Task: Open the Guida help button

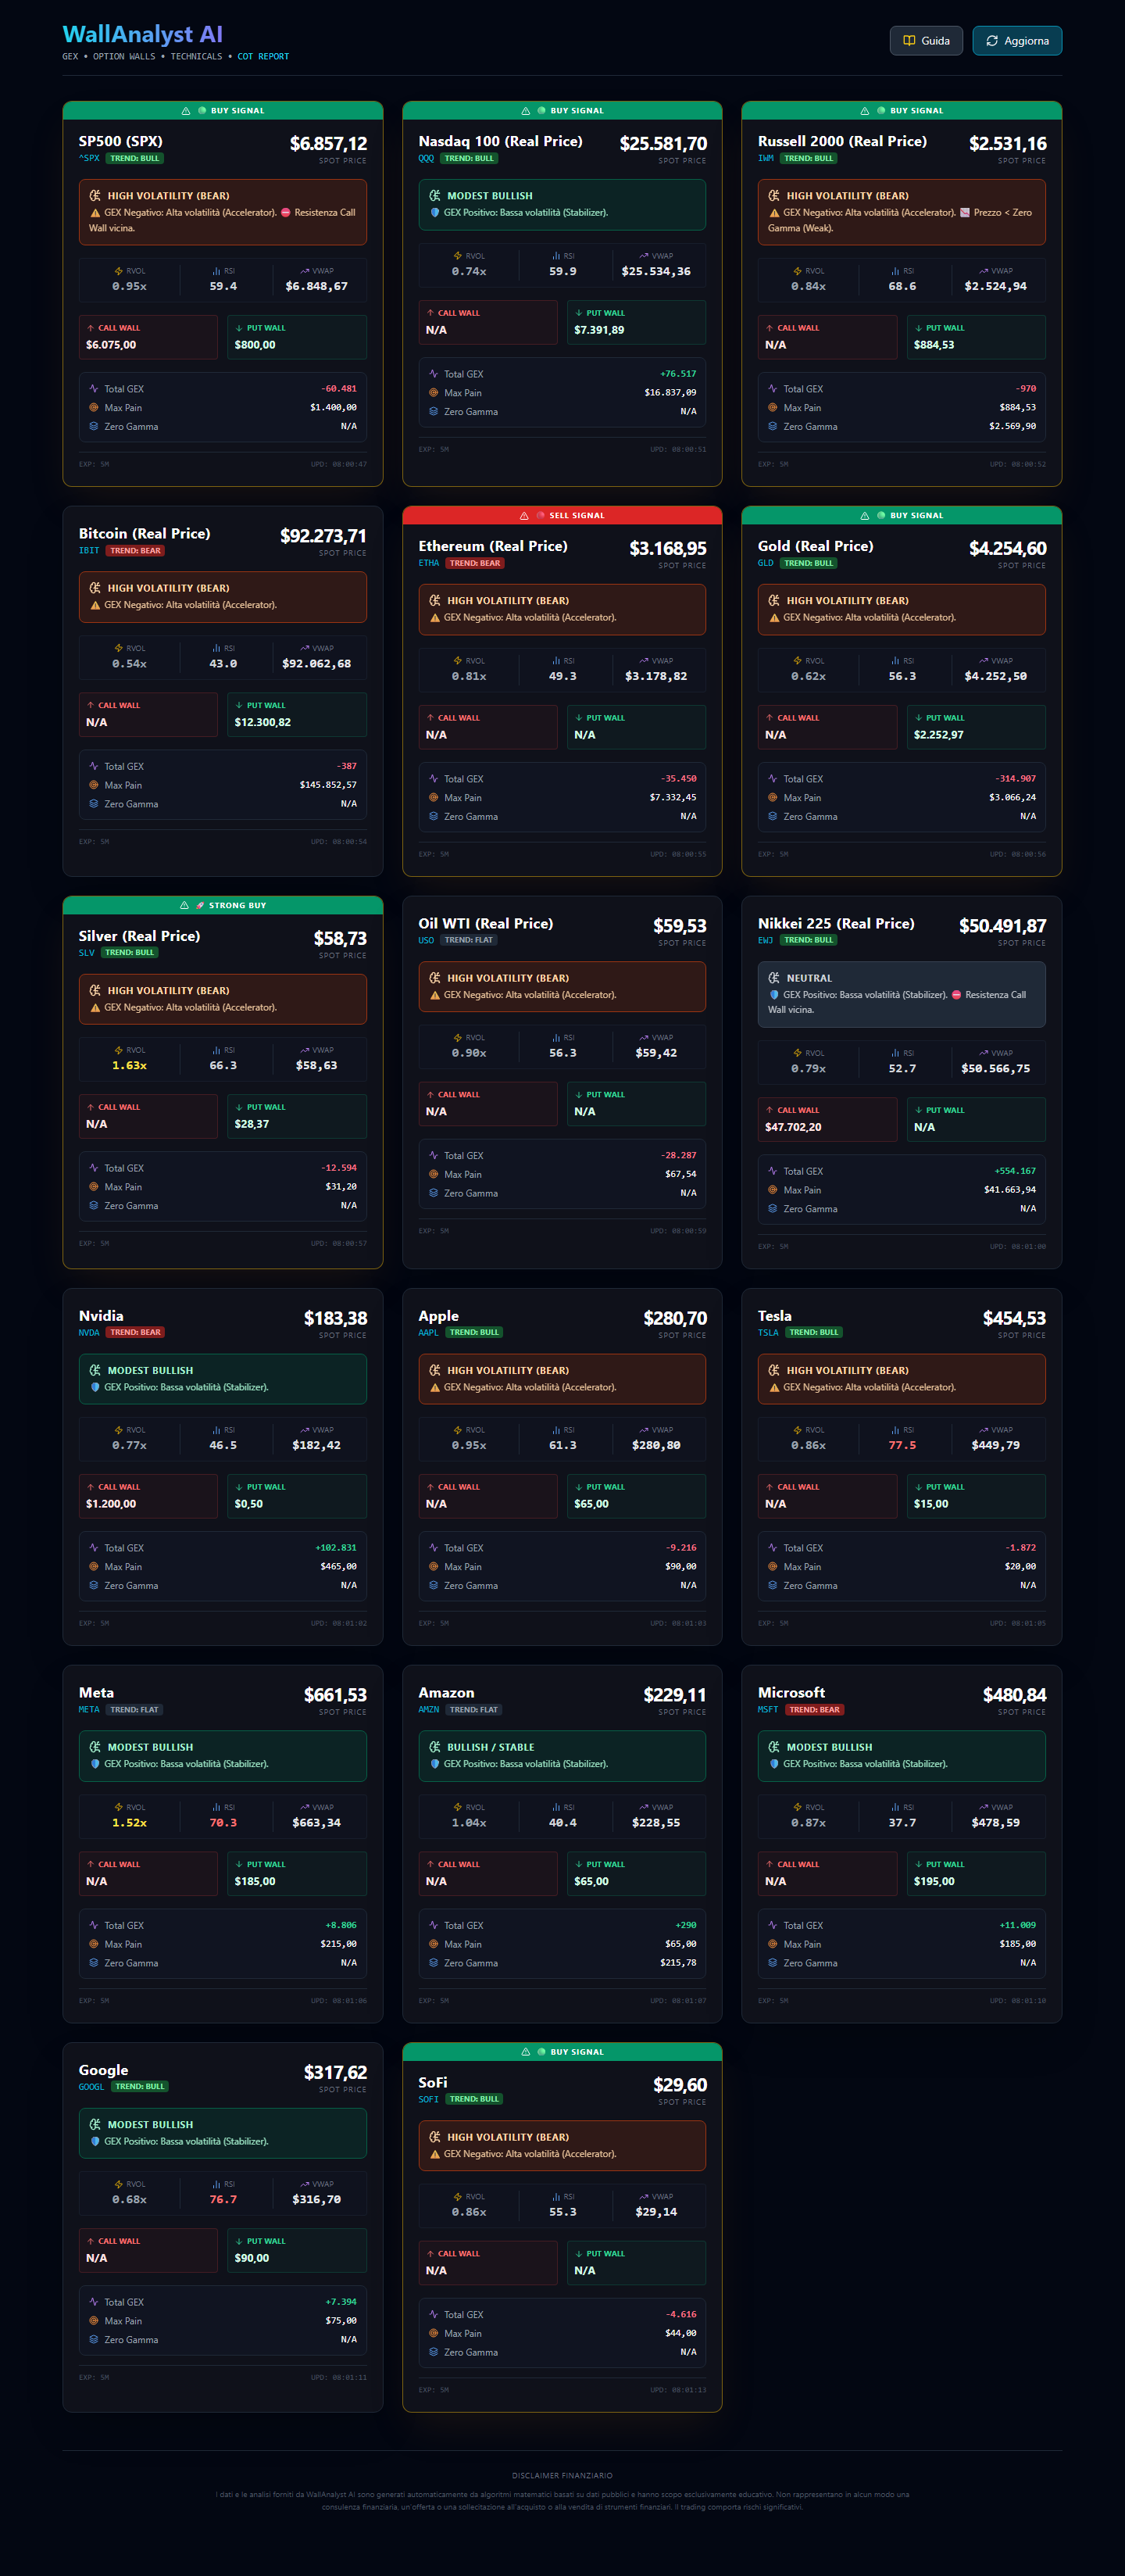Action: pos(926,41)
